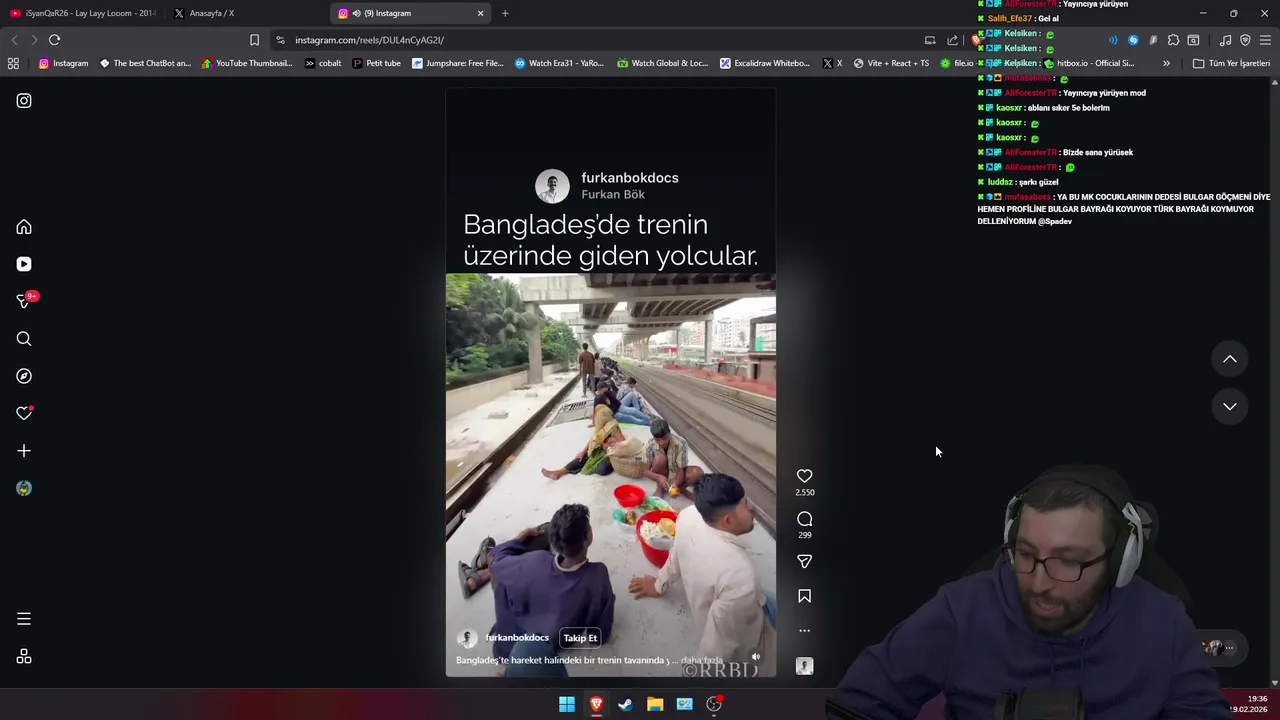Save the reel with the bookmark icon

pyautogui.click(x=804, y=596)
